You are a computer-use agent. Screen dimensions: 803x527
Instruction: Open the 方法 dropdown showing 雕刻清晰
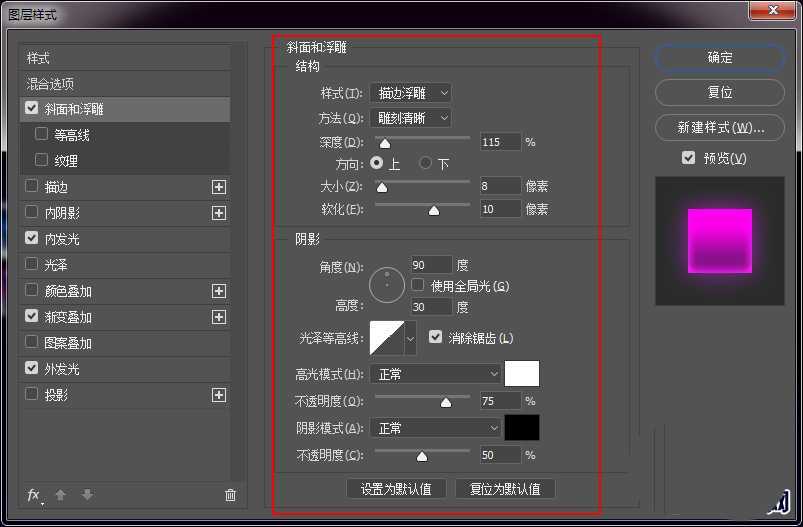click(x=410, y=118)
